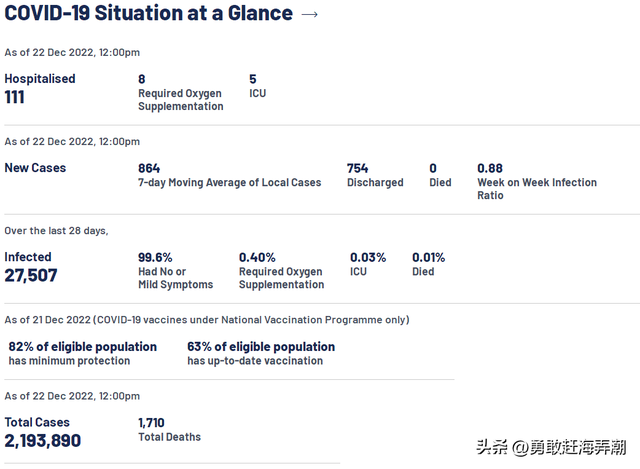Click the 82% minimum protection statistic
The height and width of the screenshot is (469, 640).
click(x=82, y=347)
